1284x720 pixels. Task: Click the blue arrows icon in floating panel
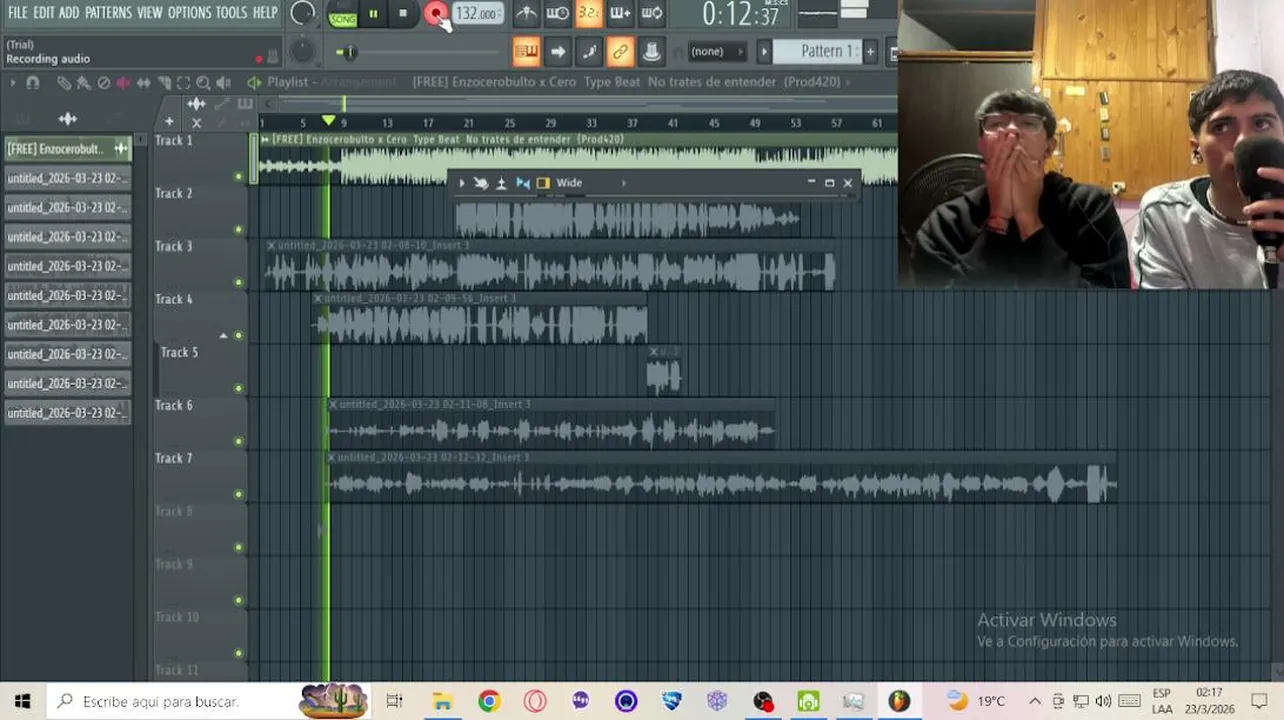tap(522, 183)
